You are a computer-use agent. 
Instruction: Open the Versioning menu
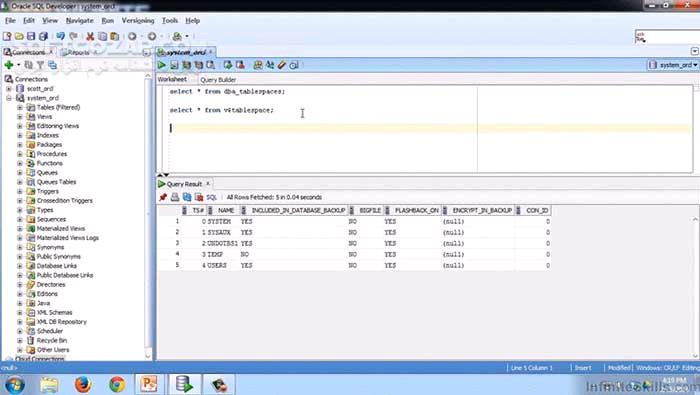[138, 21]
